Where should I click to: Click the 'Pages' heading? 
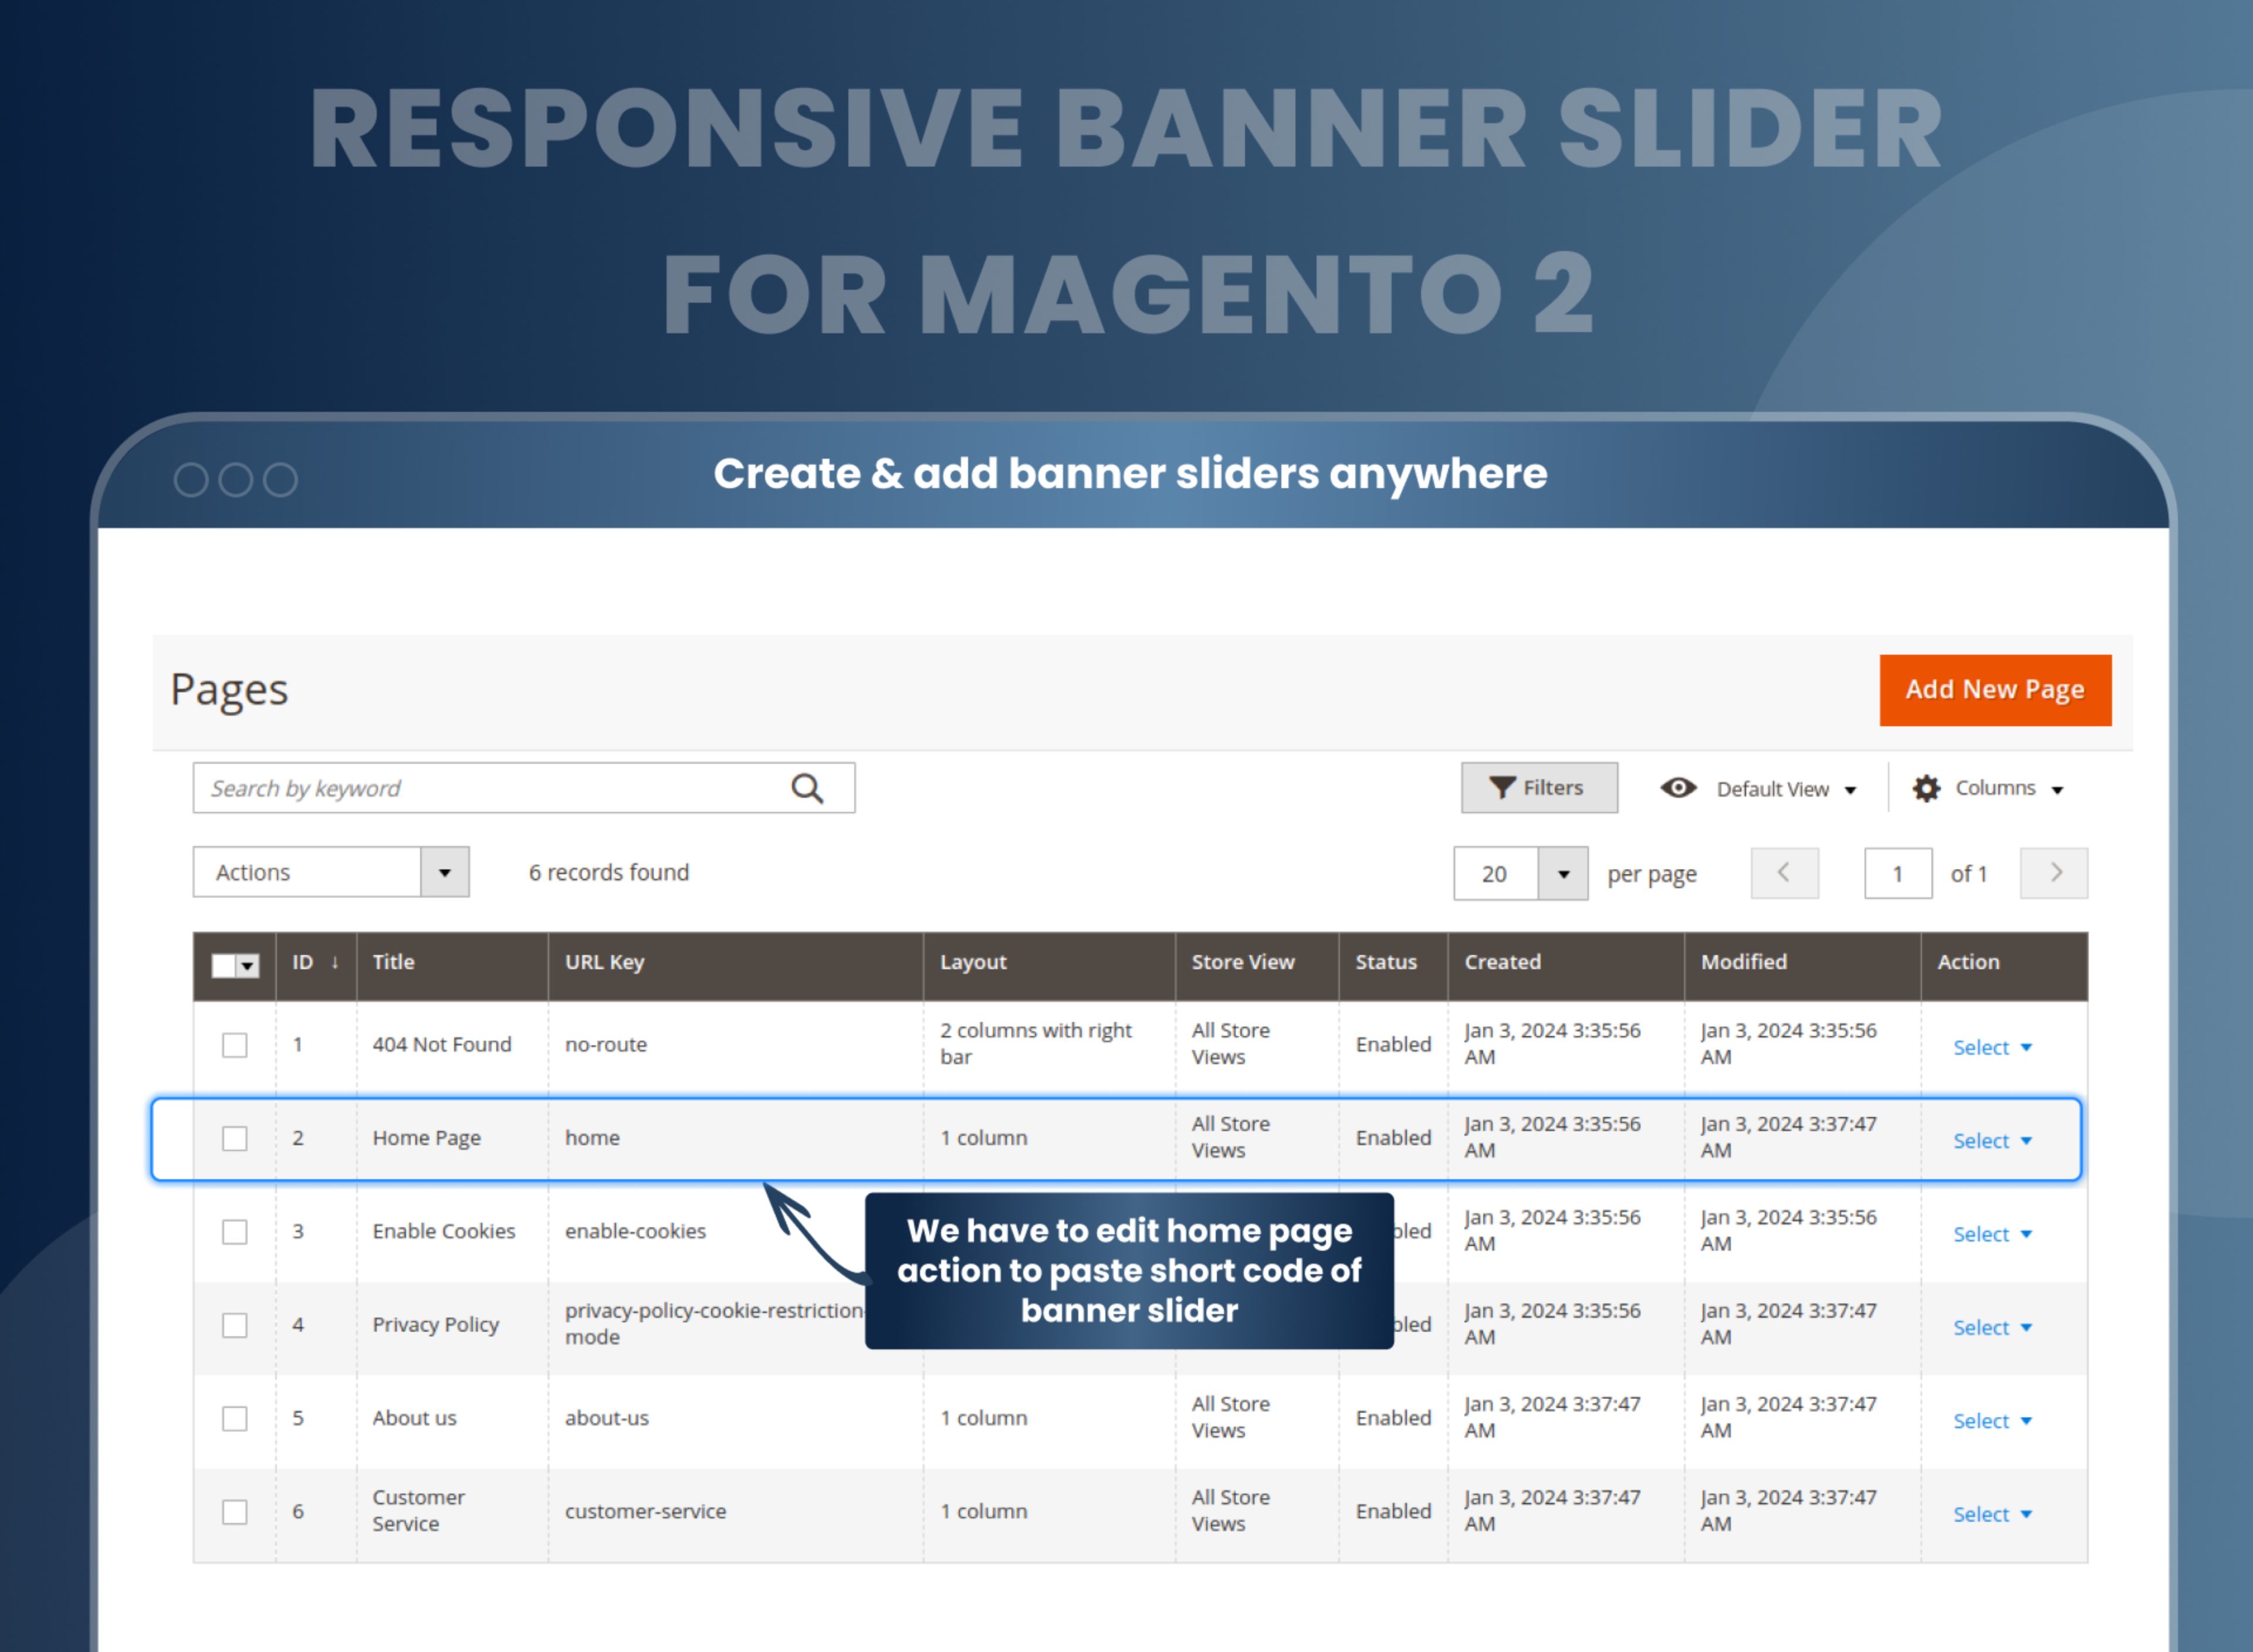[229, 690]
